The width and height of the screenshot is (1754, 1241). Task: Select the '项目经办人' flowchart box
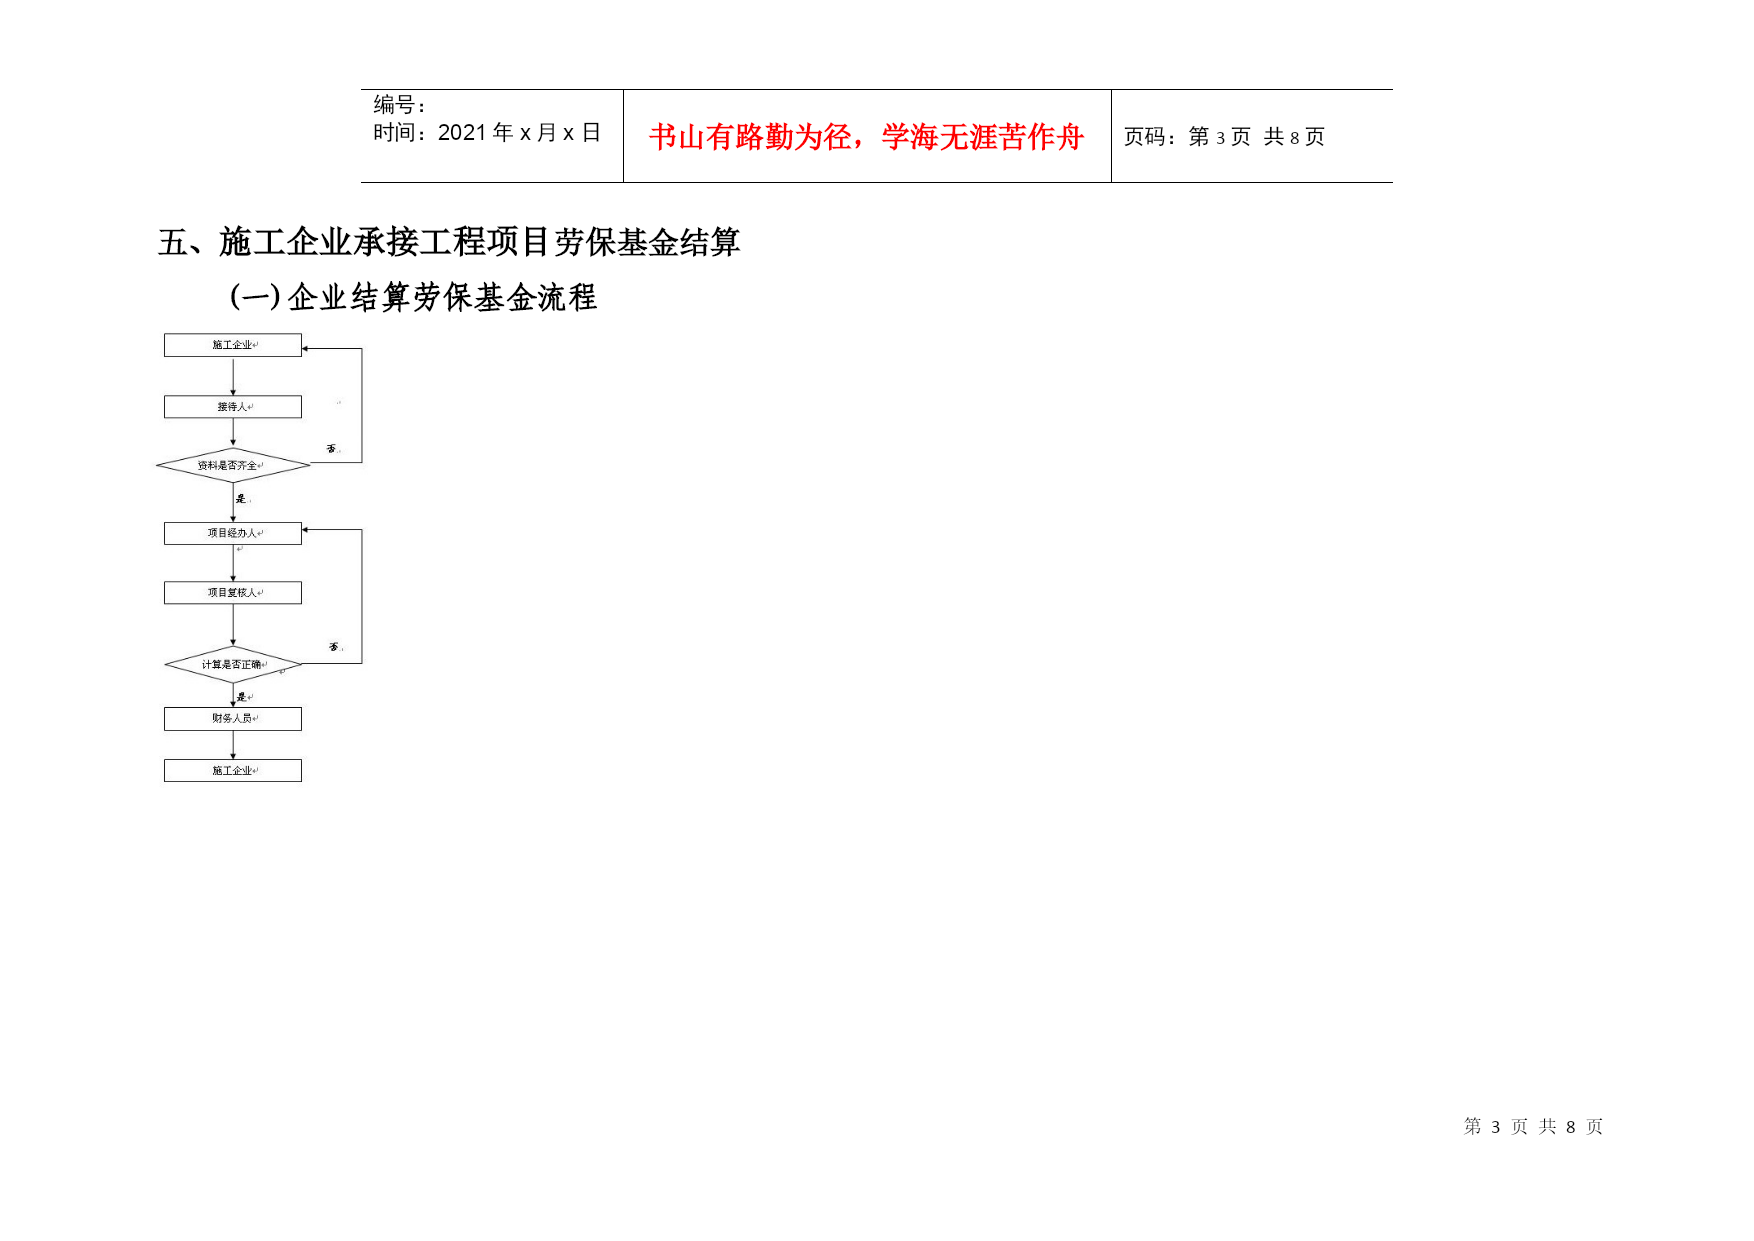pyautogui.click(x=233, y=533)
